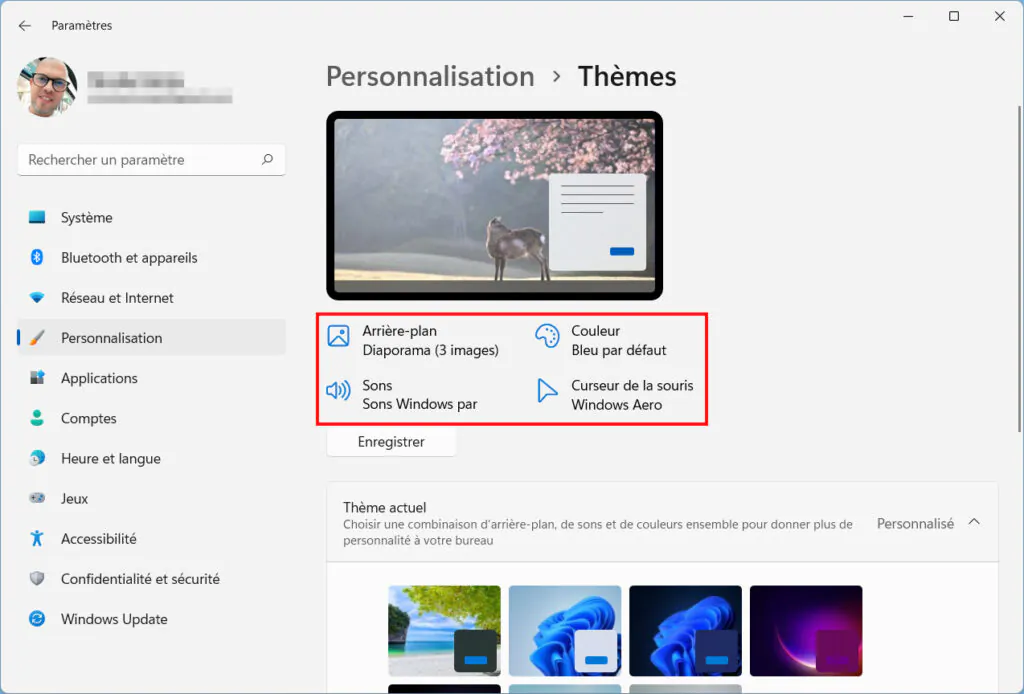The width and height of the screenshot is (1024, 694).
Task: Go back using the arrow icon
Action: pyautogui.click(x=25, y=25)
